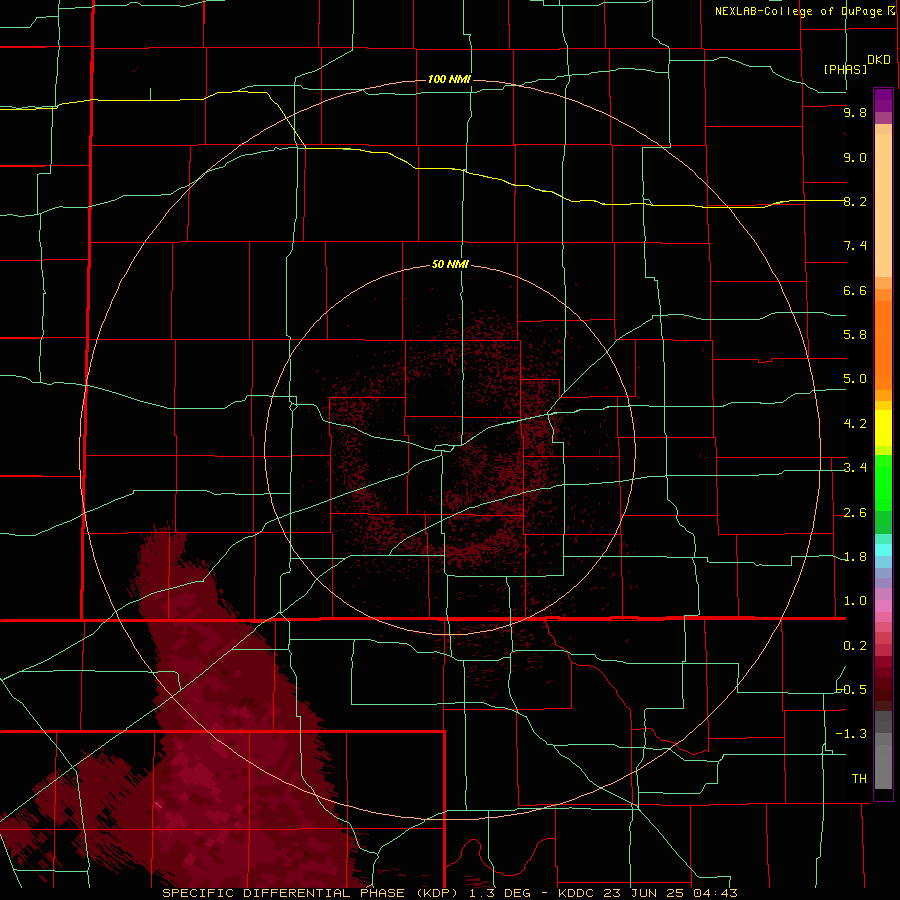Screen dimensions: 900x900
Task: Click the 50 NMI range ring label
Action: click(450, 265)
